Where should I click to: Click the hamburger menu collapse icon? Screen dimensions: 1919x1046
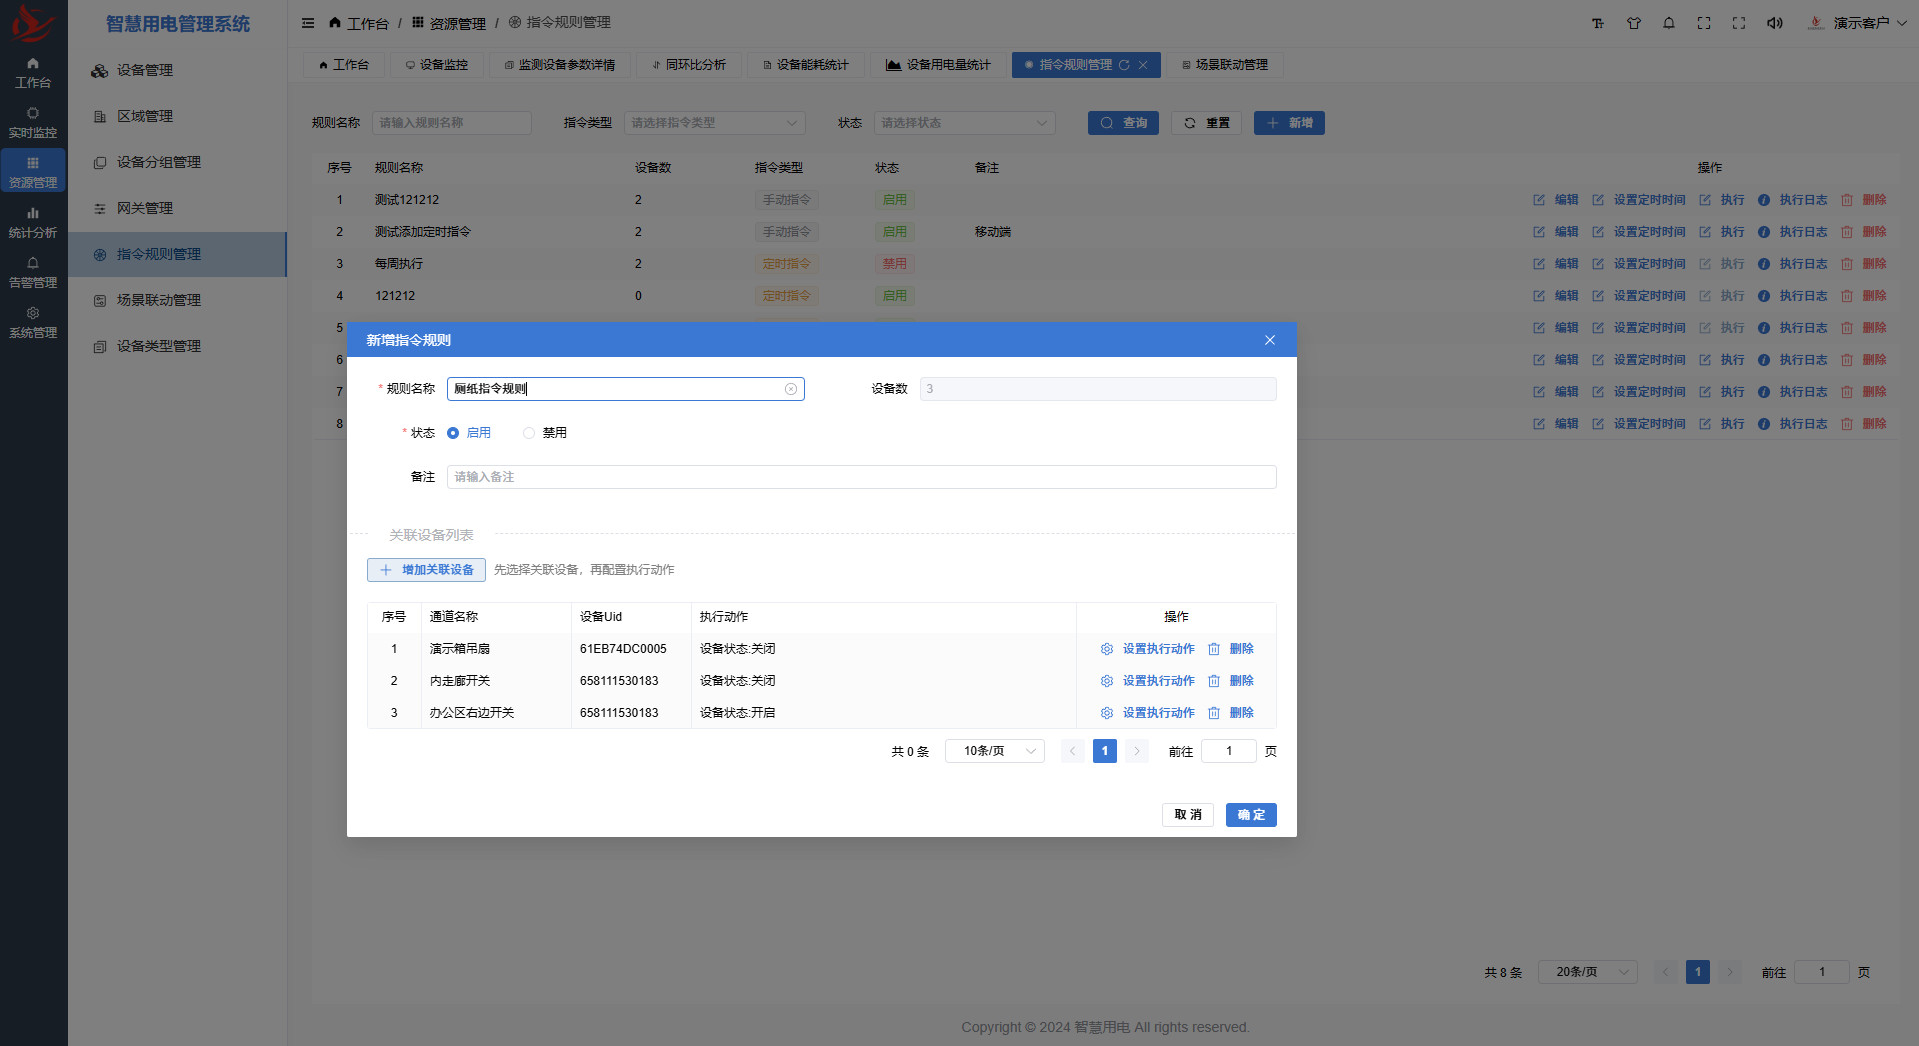pos(308,23)
